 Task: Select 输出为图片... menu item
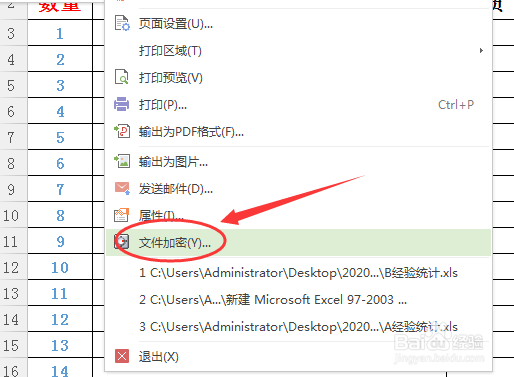point(298,162)
